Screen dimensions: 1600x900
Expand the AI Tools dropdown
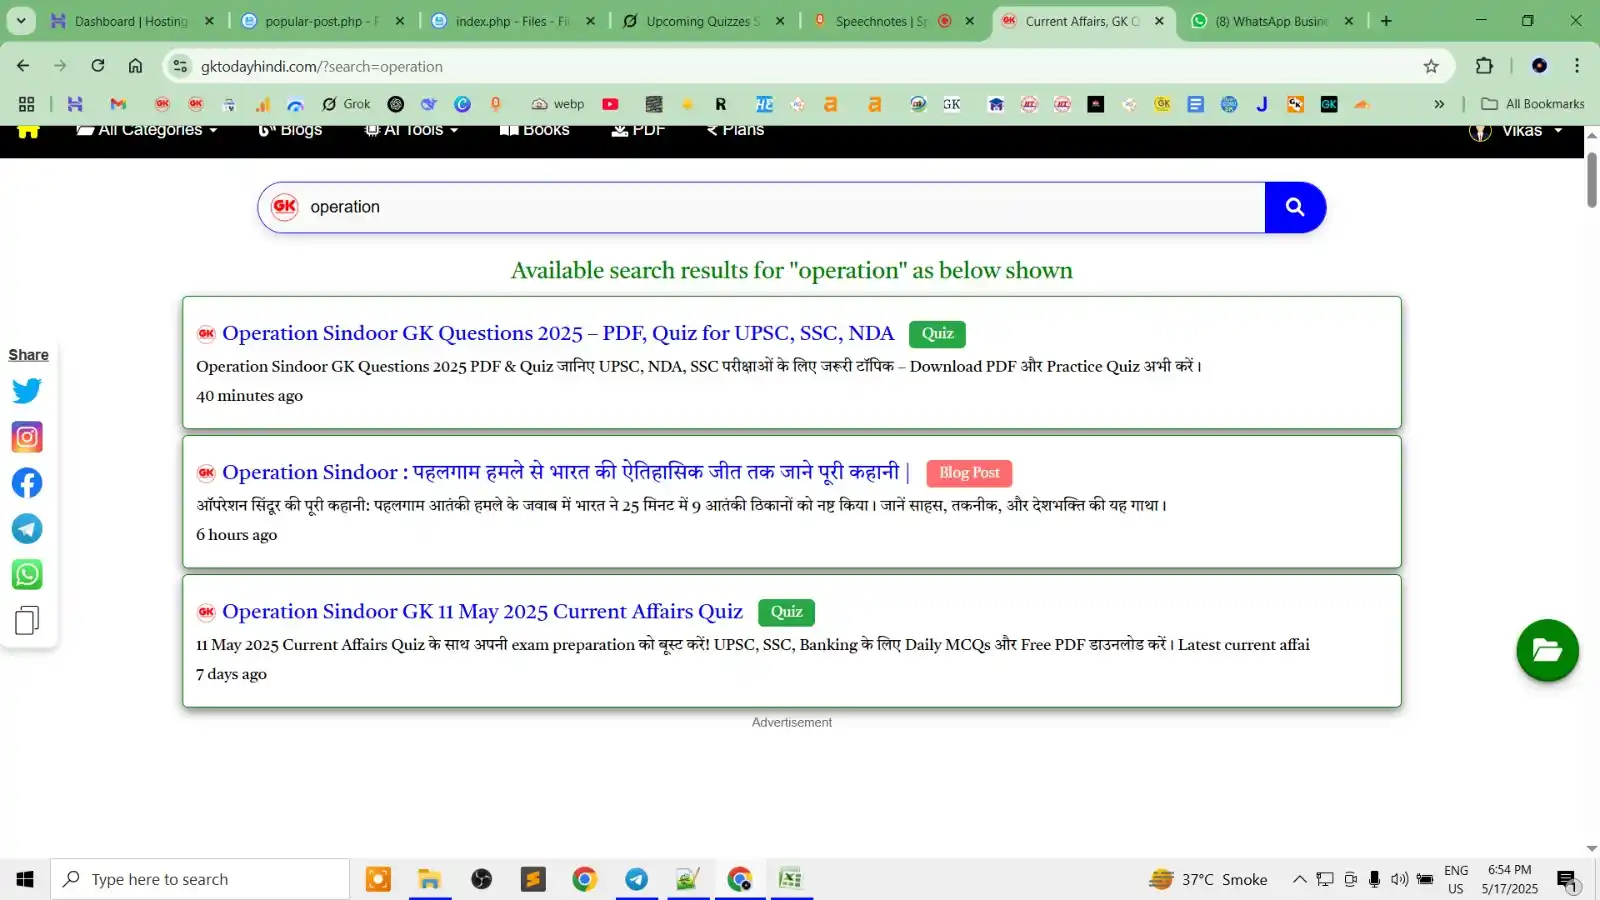pos(411,130)
